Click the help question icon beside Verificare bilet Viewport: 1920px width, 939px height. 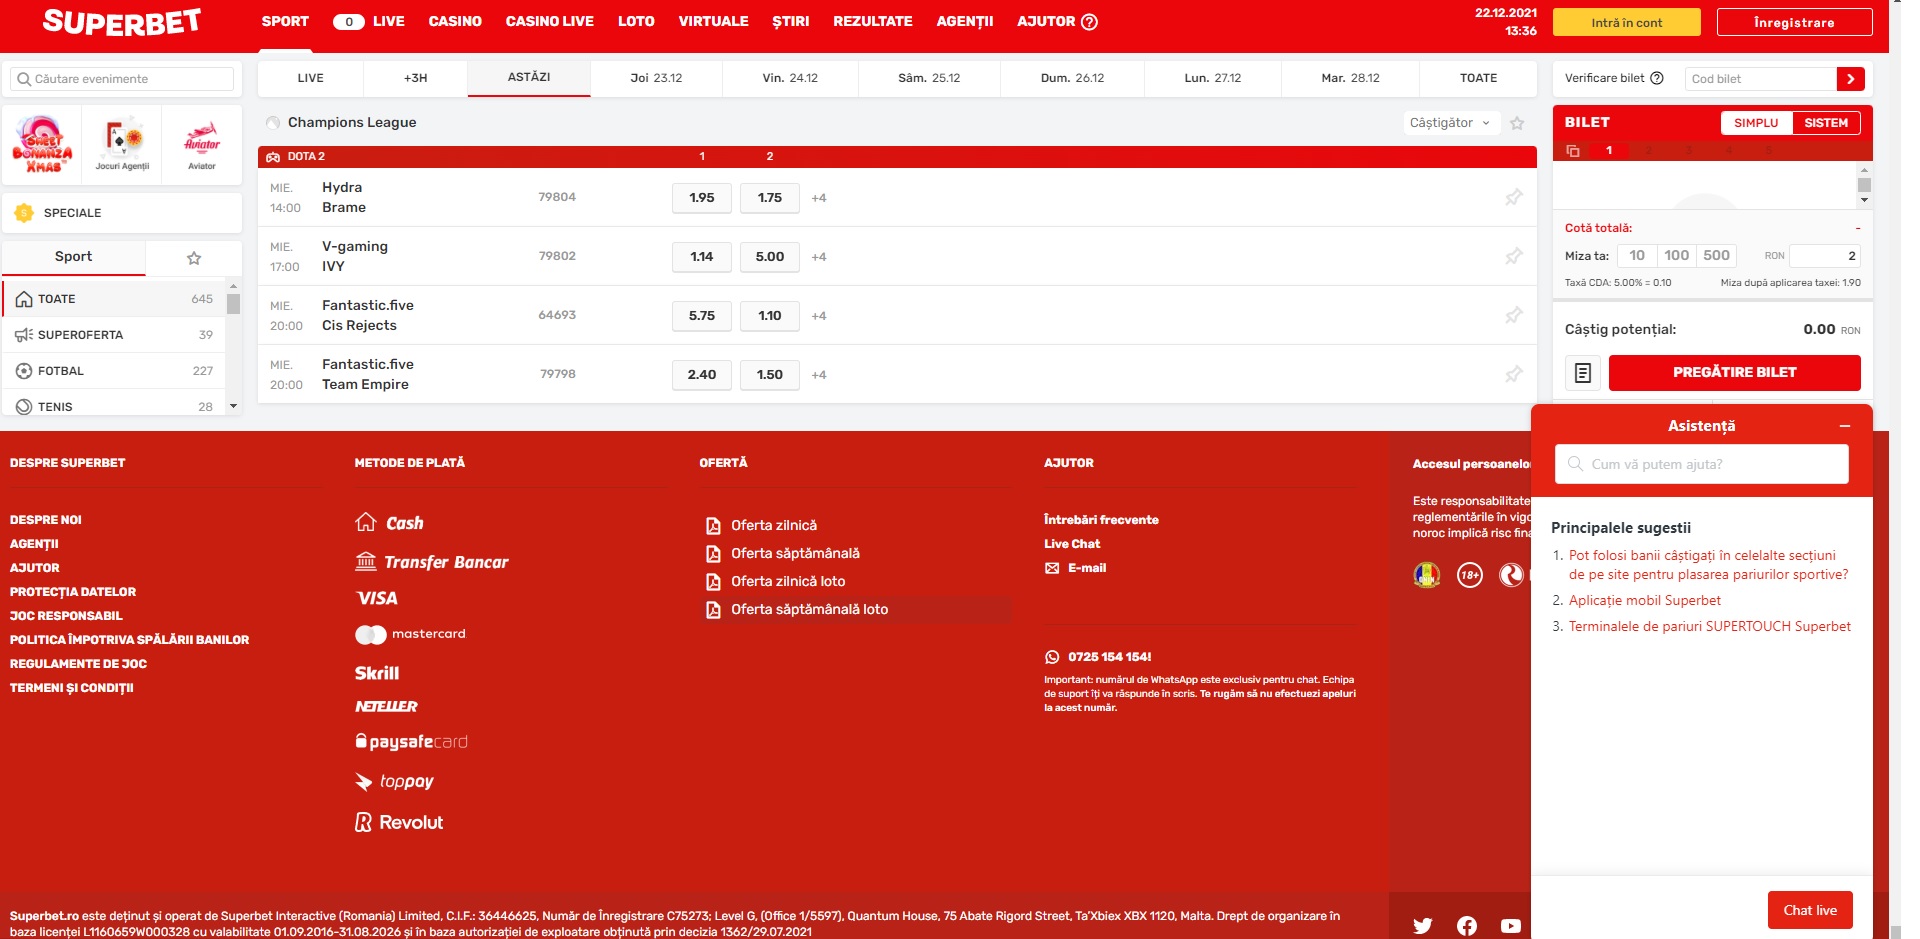point(1656,78)
